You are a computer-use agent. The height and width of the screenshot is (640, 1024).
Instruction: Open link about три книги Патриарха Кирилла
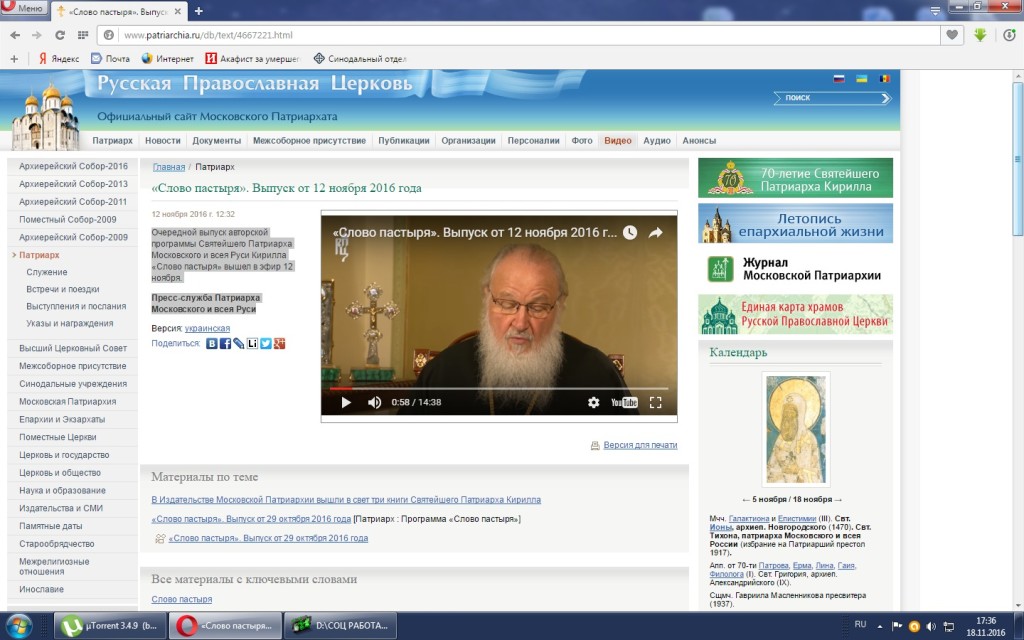346,500
